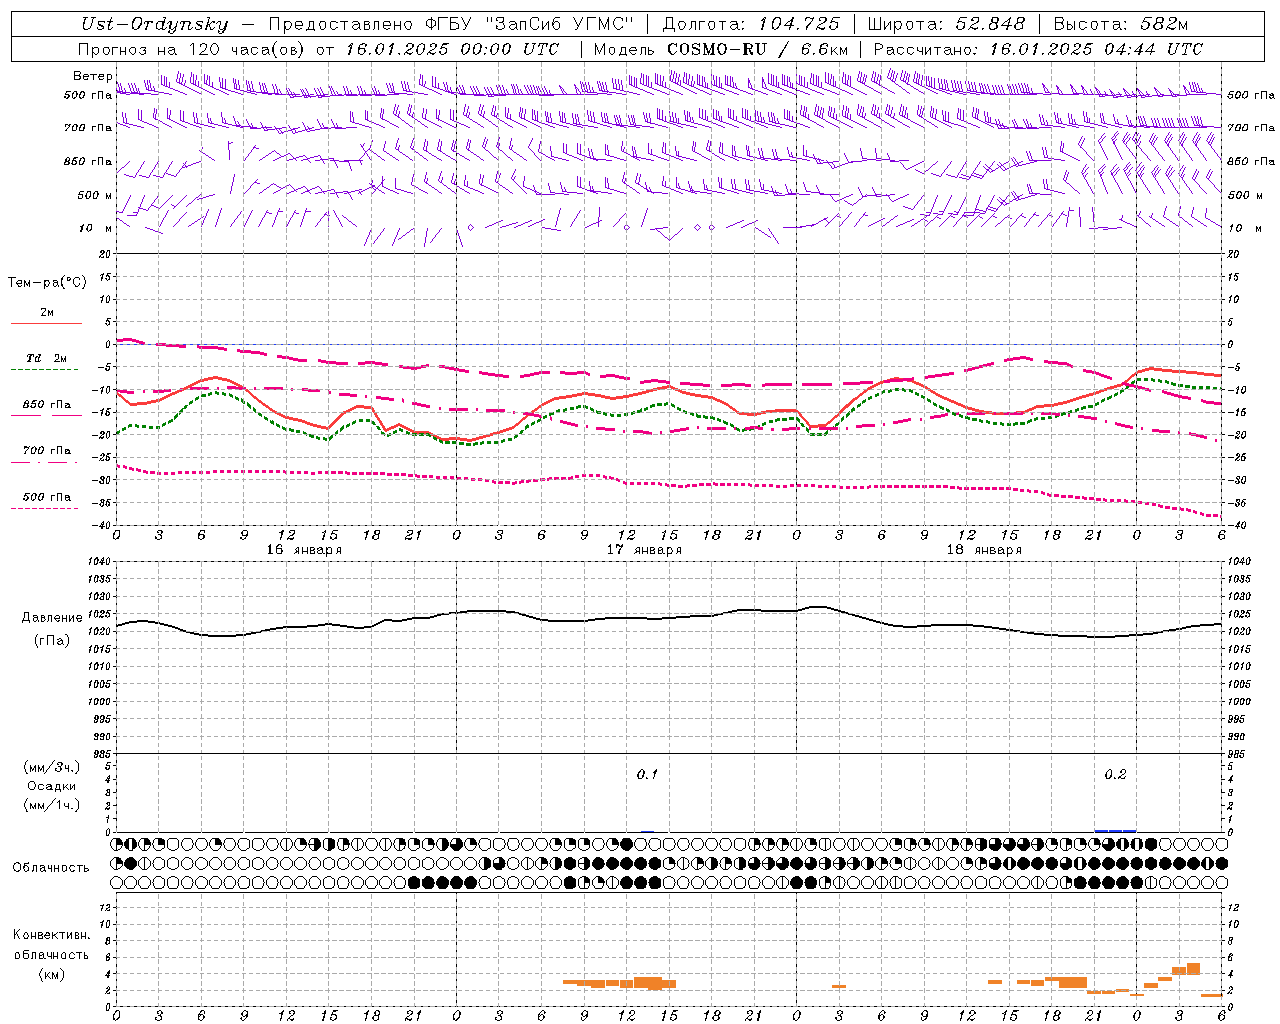Click the 'Давление' pressure panel label
This screenshot has width=1280, height=1024.
pyautogui.click(x=52, y=618)
